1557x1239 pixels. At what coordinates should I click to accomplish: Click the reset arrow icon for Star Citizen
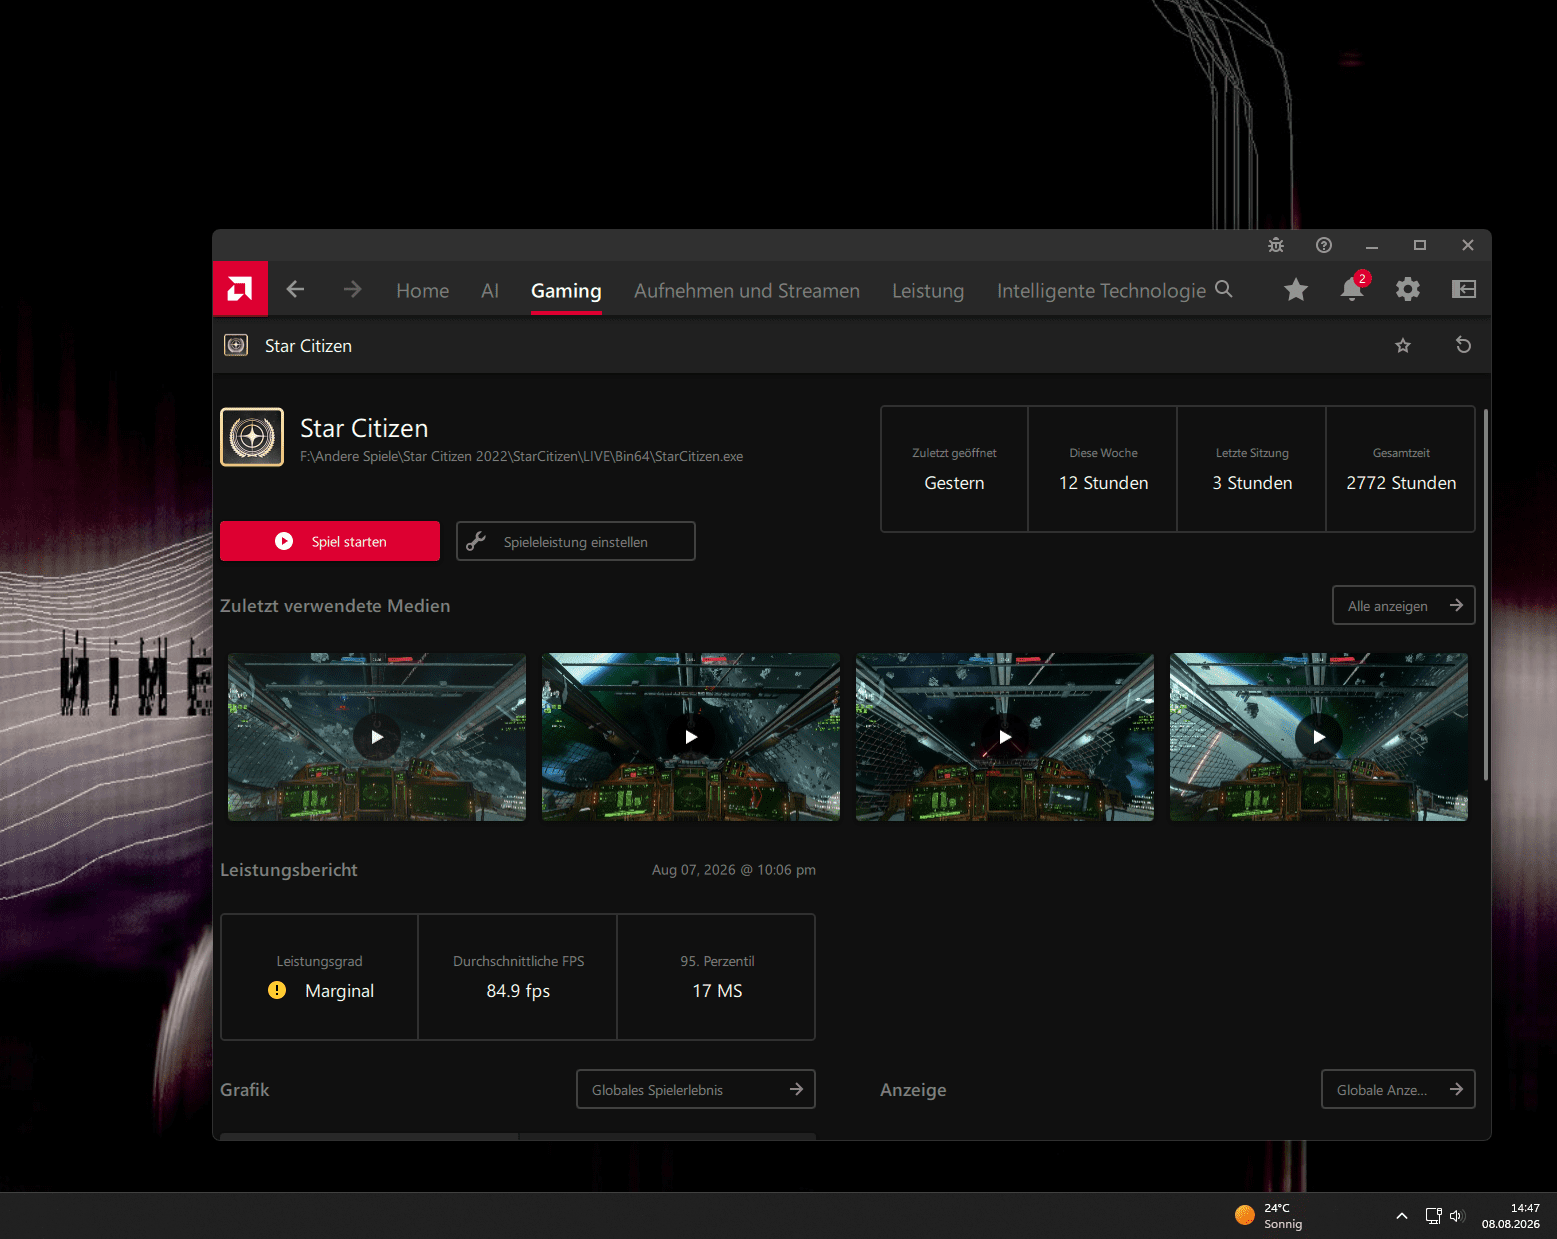point(1463,345)
